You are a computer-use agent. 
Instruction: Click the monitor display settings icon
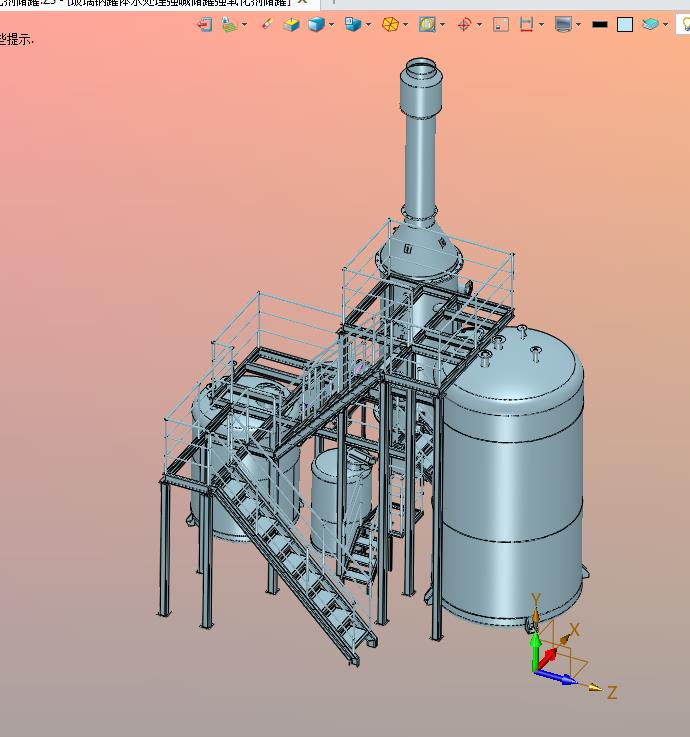pyautogui.click(x=563, y=24)
